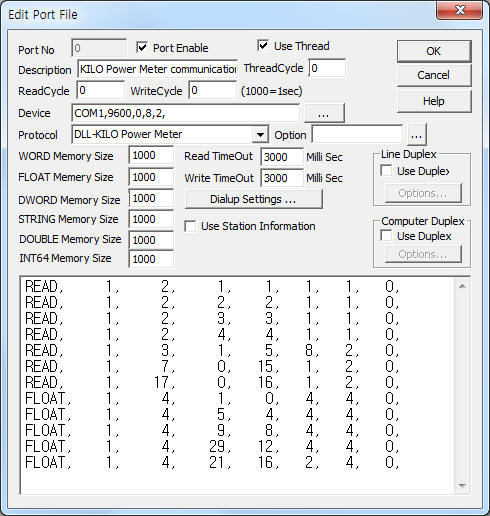Click the line READ, 1, 2, 4, 4

click(x=212, y=334)
